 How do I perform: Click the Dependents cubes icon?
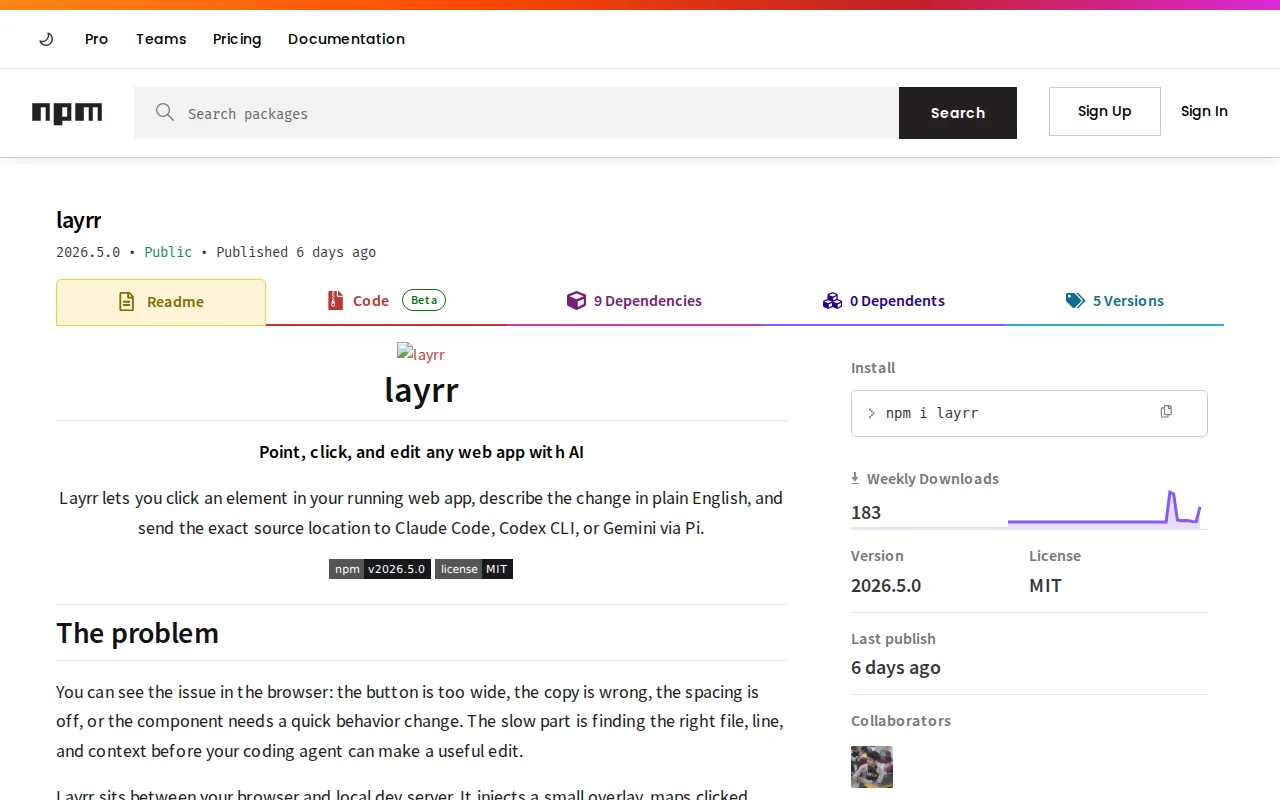coord(832,300)
